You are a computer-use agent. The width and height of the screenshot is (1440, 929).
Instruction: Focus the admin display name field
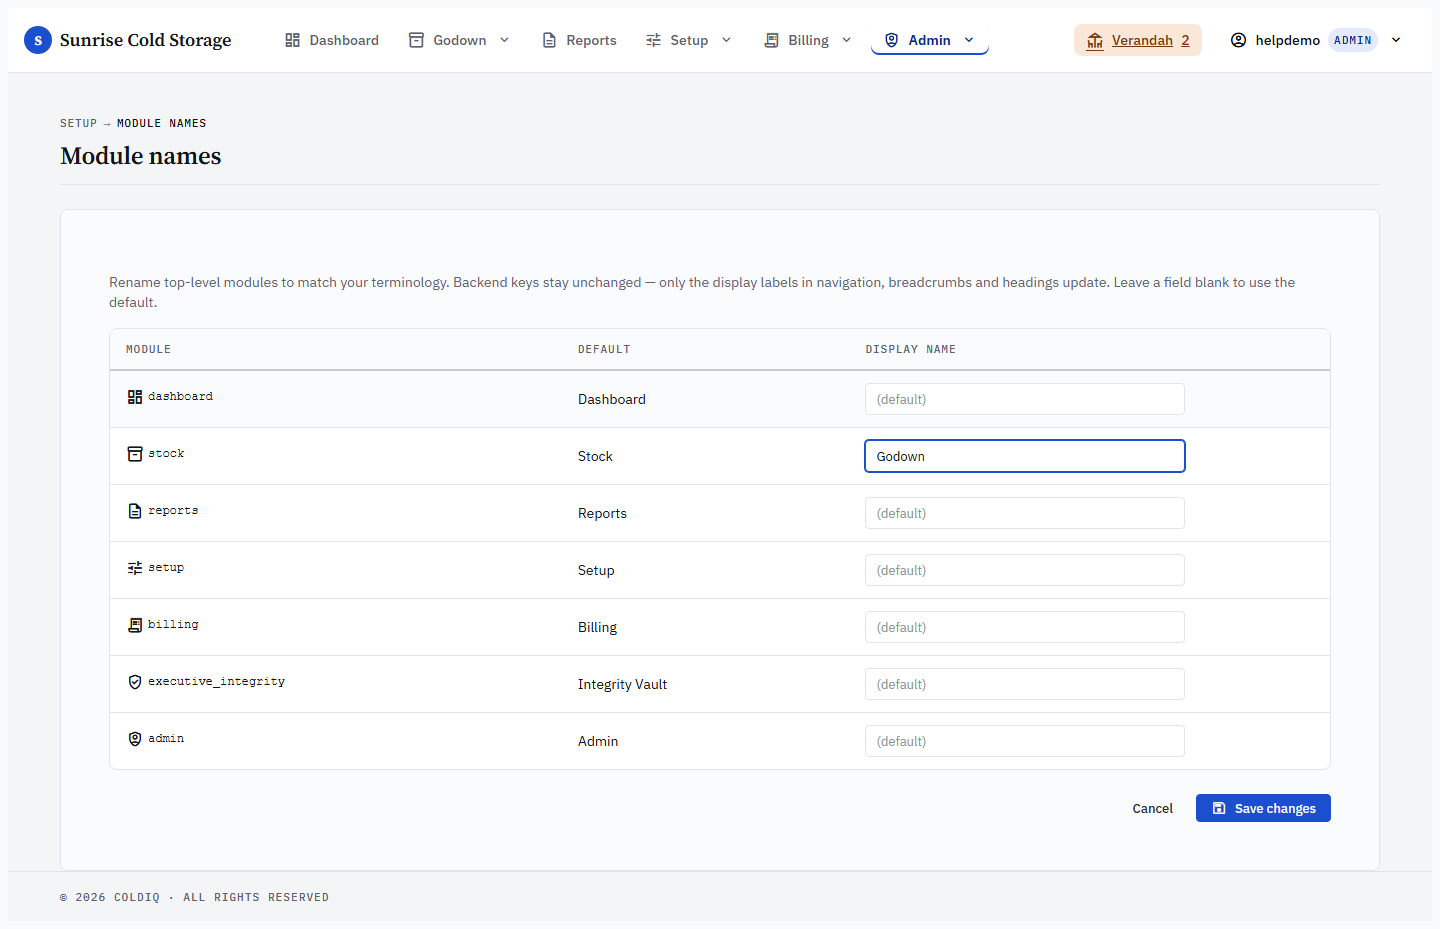(1025, 741)
